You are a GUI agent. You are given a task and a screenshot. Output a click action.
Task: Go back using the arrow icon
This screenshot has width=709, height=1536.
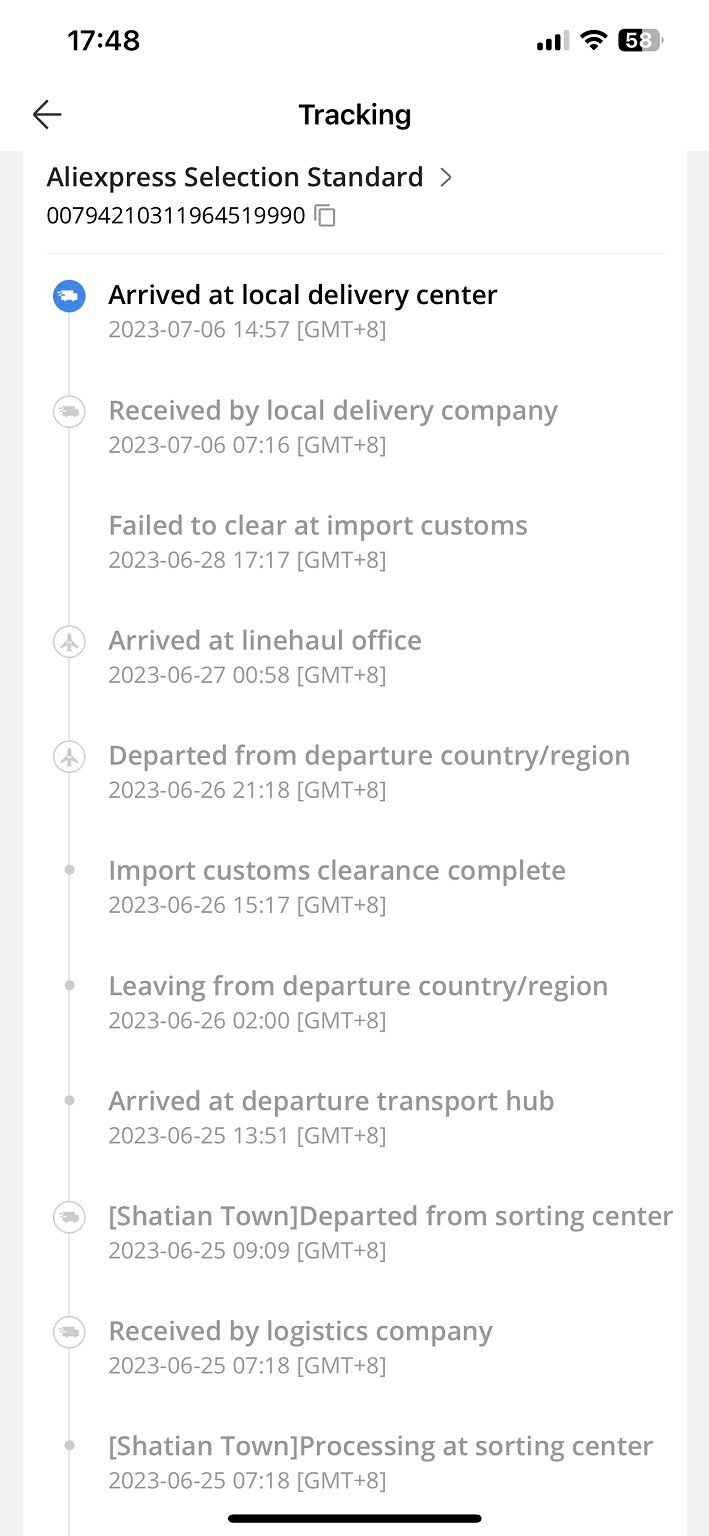tap(47, 115)
